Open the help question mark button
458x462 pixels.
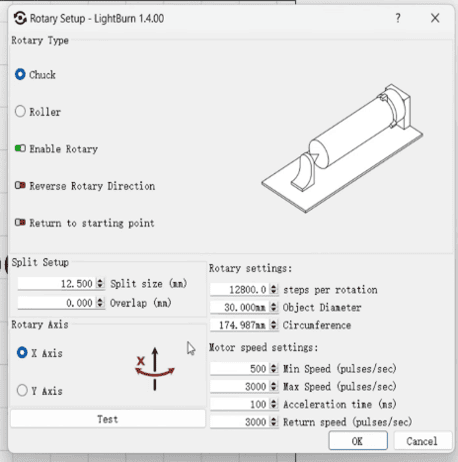point(398,18)
